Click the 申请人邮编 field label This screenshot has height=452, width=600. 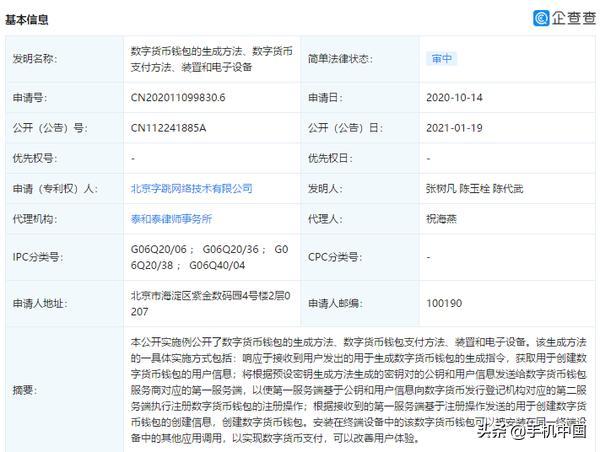[x=335, y=304]
